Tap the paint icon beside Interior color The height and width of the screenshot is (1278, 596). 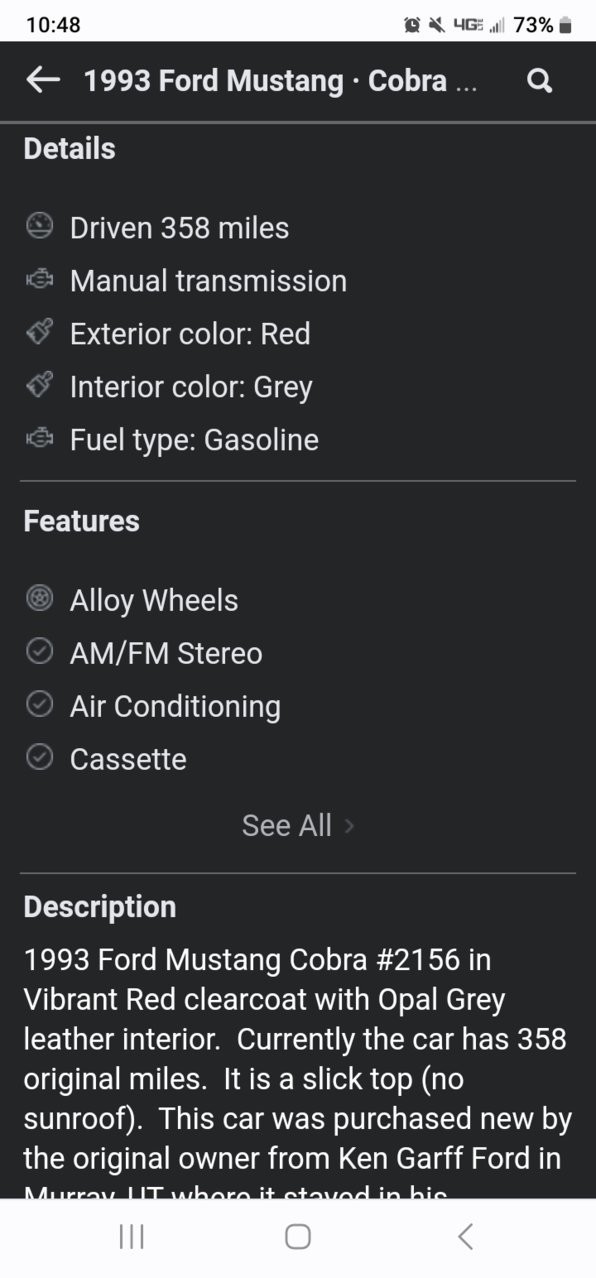click(38, 386)
